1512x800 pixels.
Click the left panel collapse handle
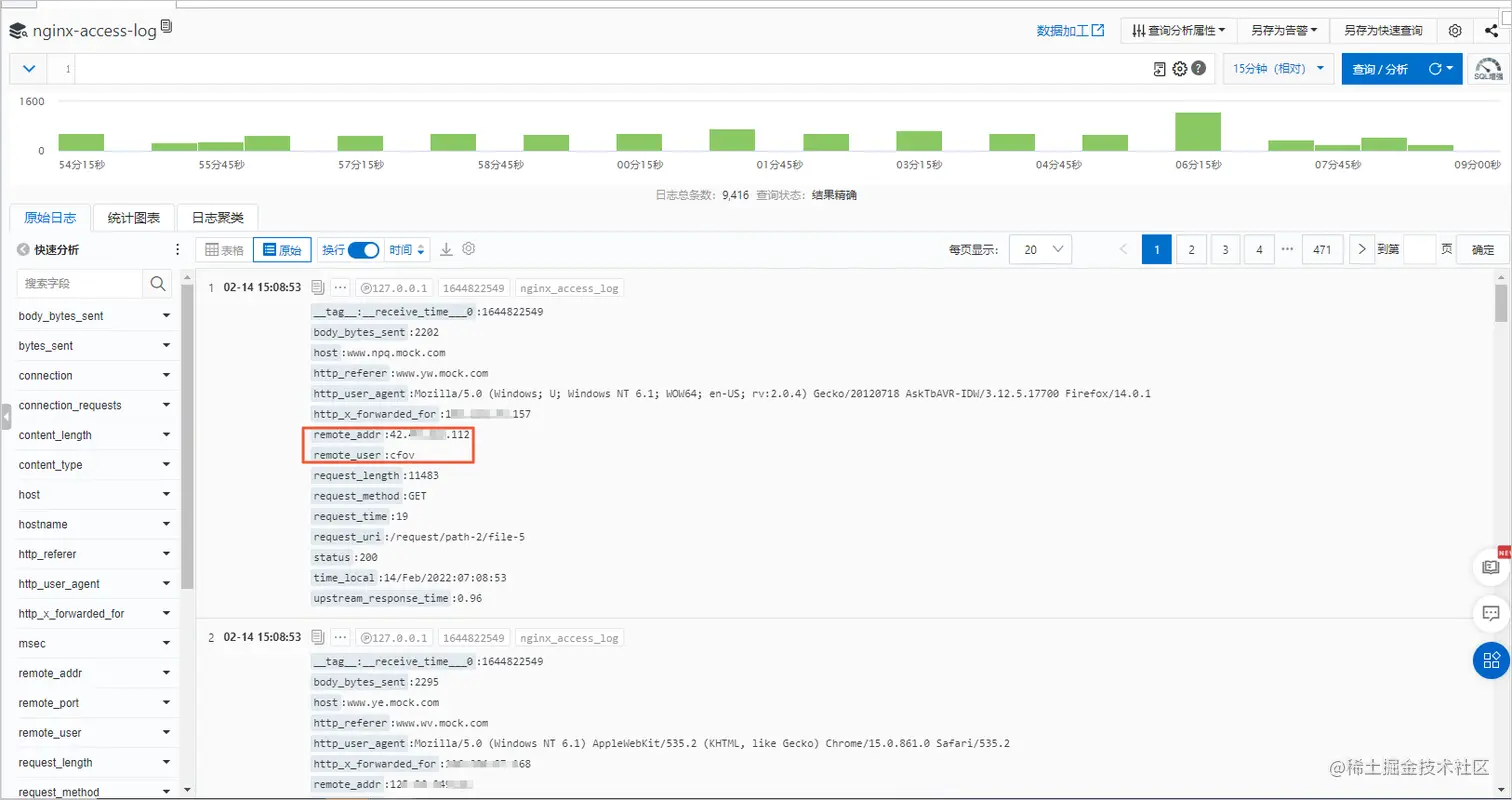pos(6,415)
